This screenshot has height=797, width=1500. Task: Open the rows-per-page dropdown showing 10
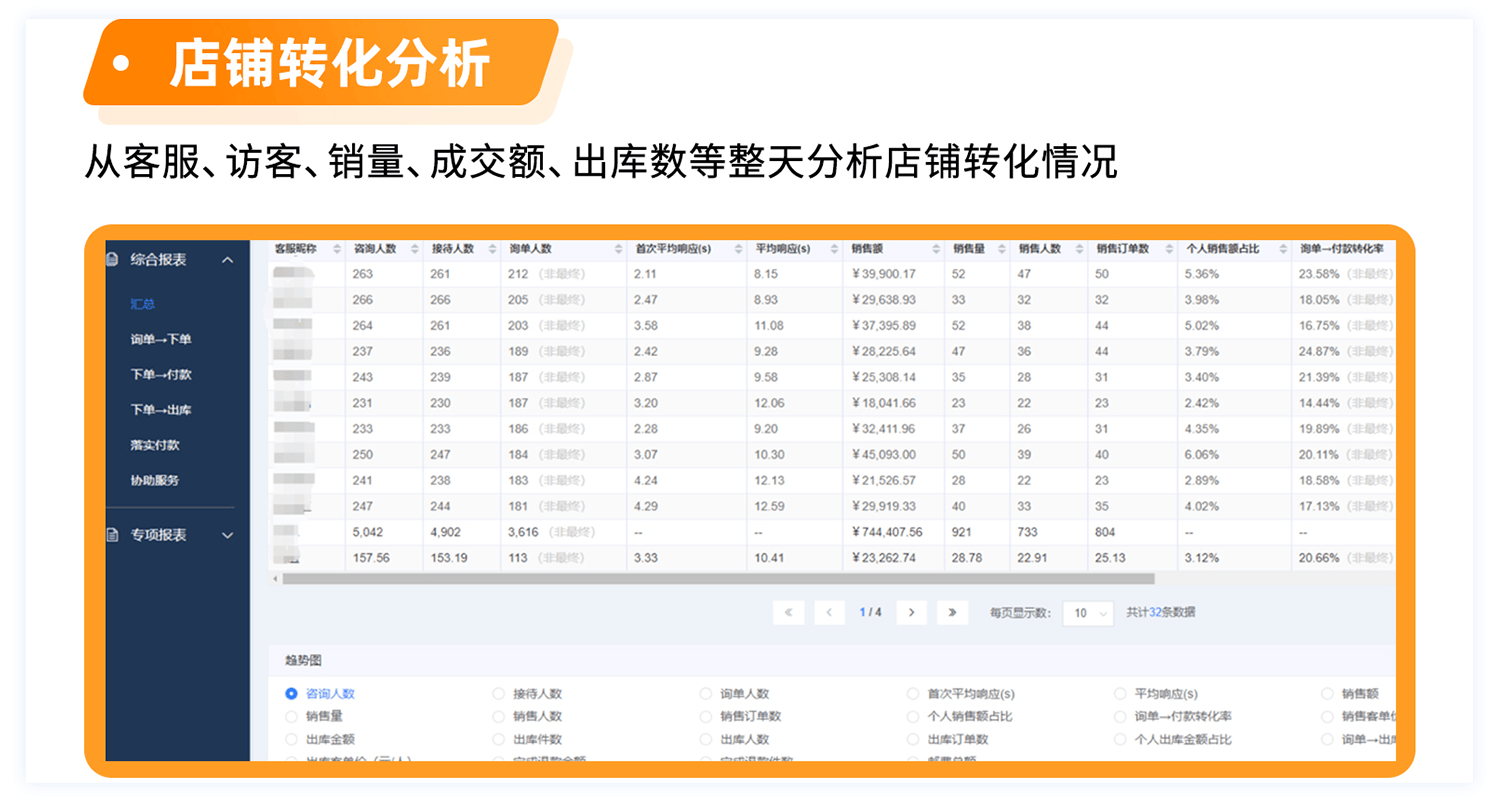[x=1088, y=613]
